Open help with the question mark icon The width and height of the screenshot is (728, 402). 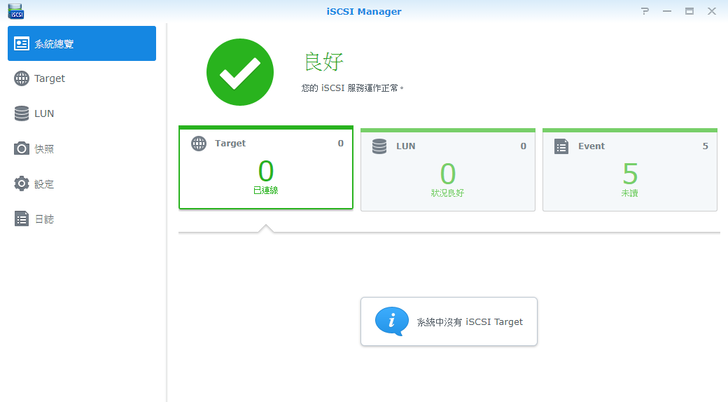pyautogui.click(x=645, y=11)
